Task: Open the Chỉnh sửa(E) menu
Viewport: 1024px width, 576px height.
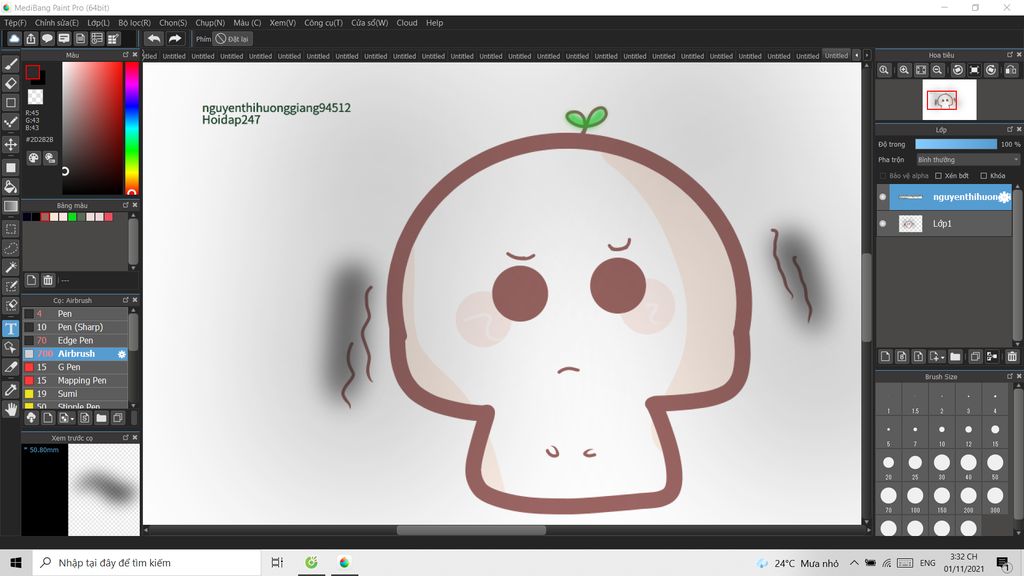Action: (x=57, y=23)
